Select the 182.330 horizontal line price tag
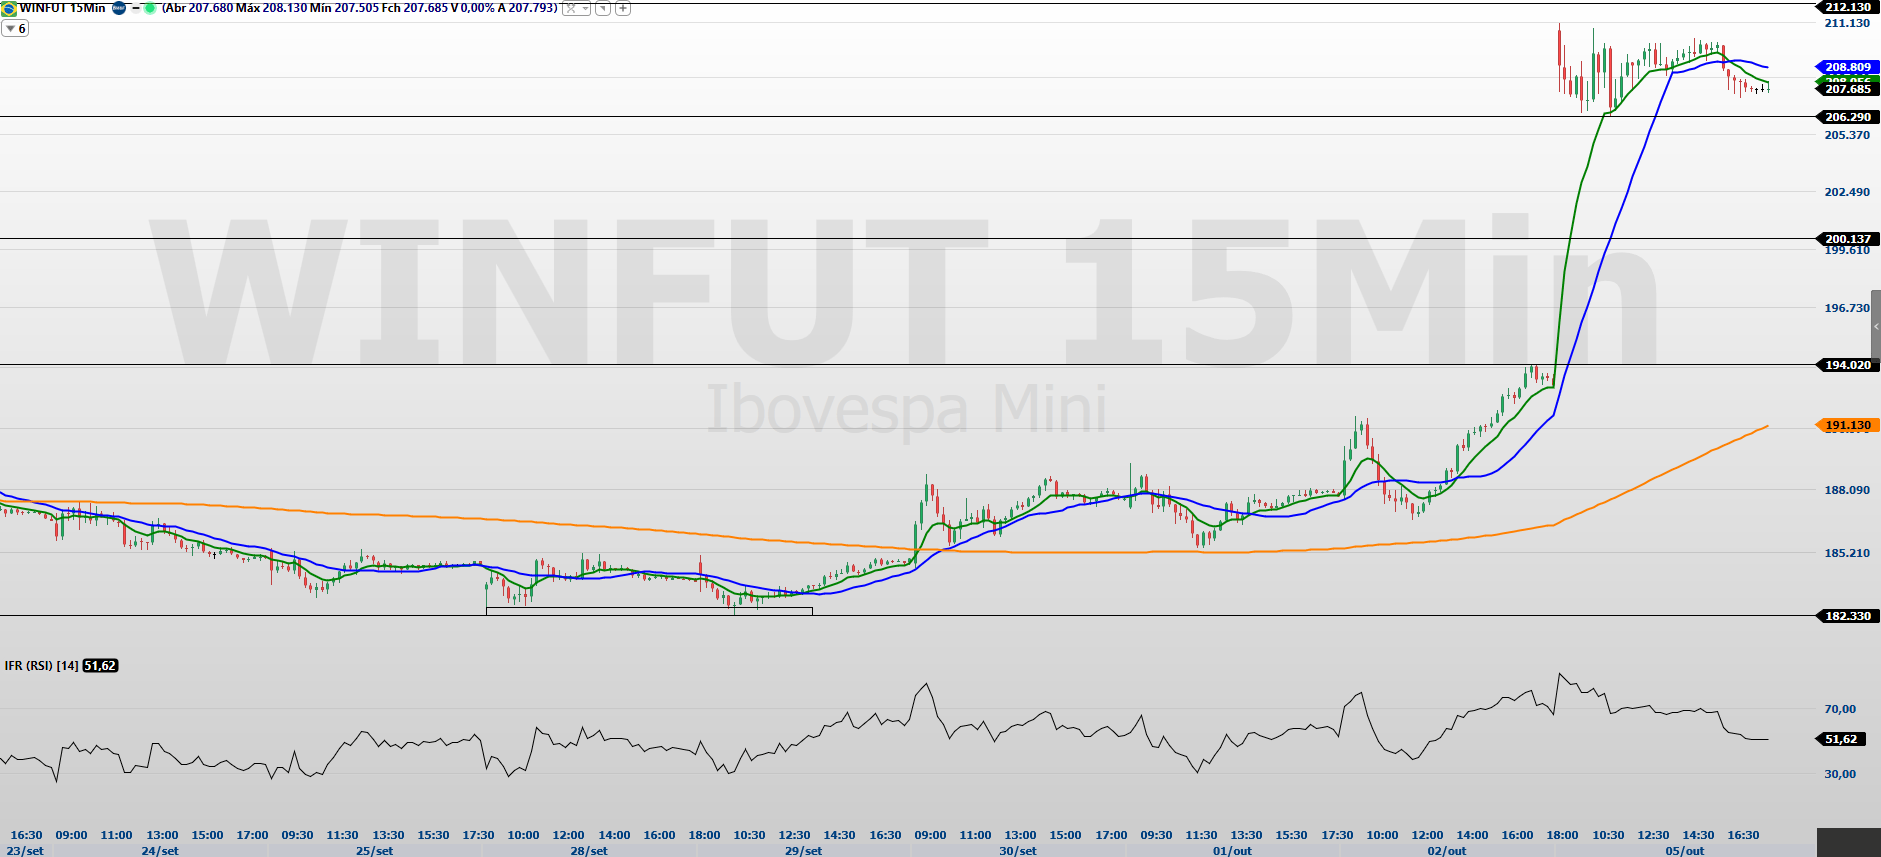 click(1847, 616)
